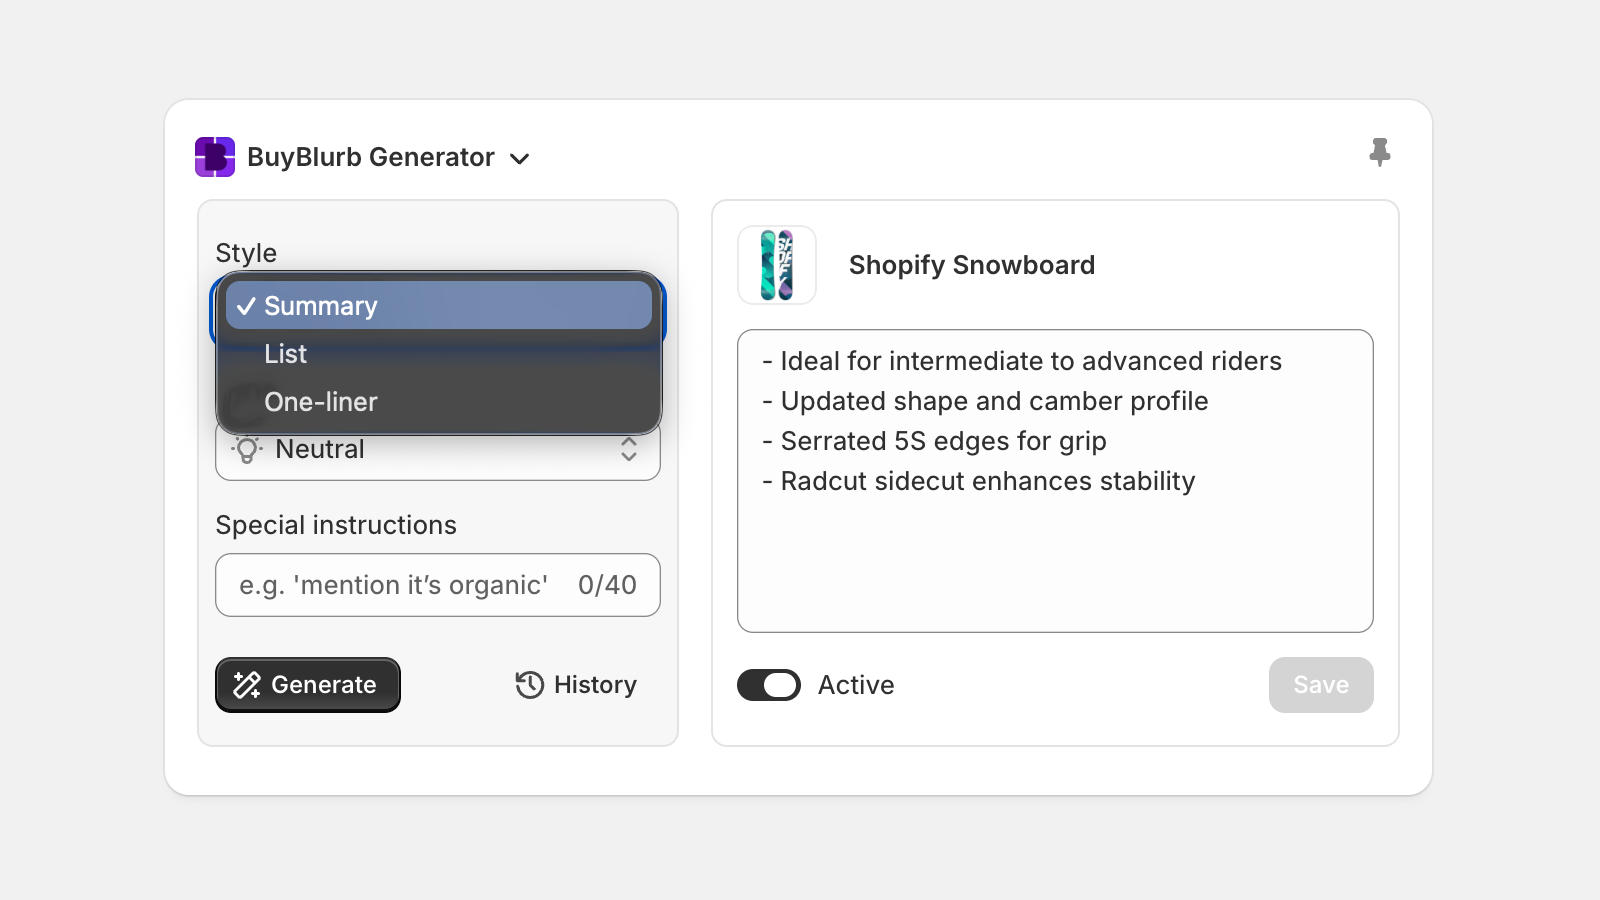
Task: Focus the Special instructions text field
Action: pos(393,585)
